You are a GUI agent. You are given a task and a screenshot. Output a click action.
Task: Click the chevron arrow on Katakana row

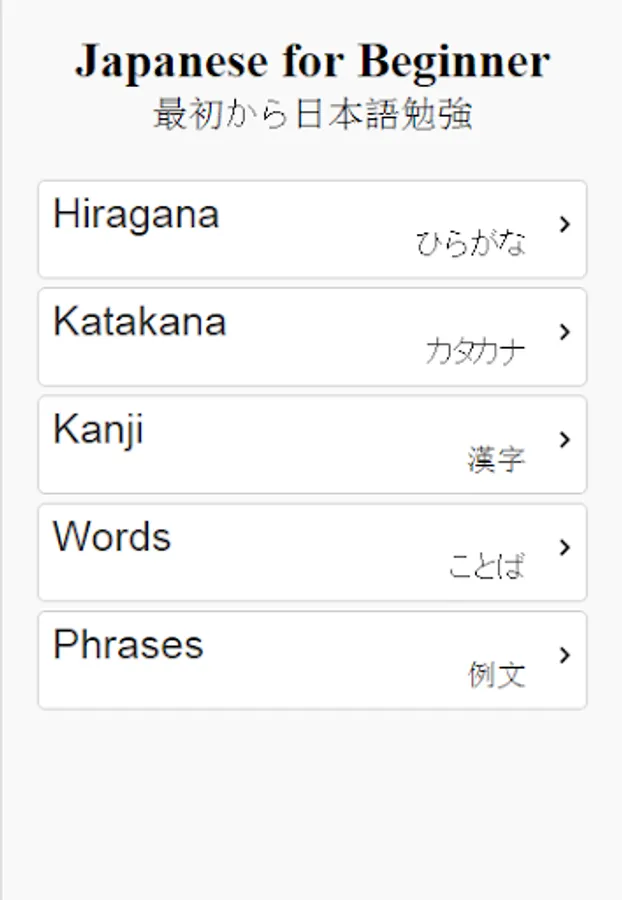point(565,332)
